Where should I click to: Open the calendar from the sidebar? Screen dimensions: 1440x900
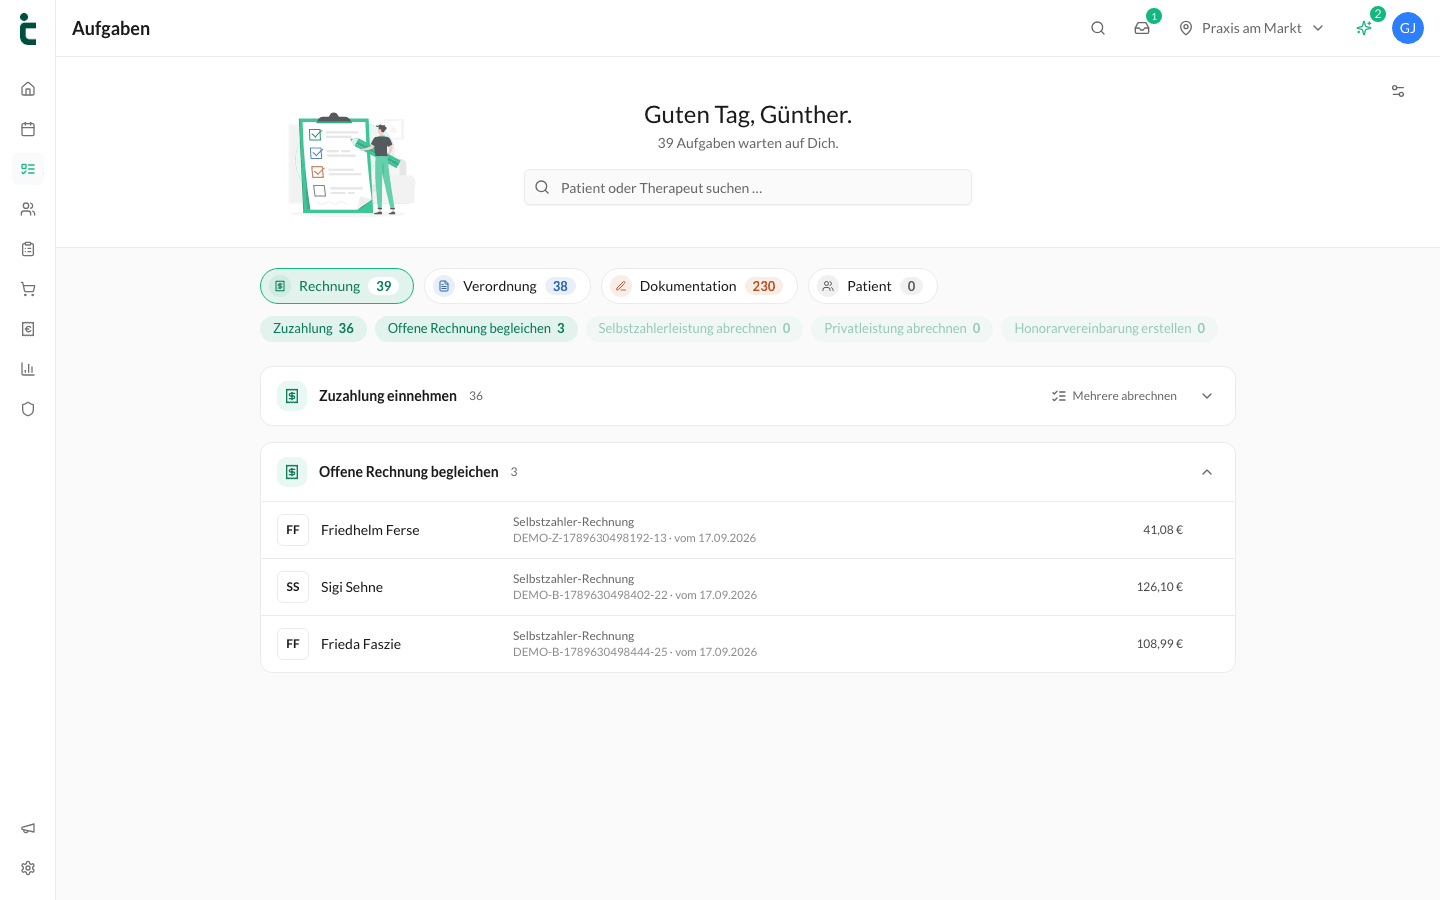pos(28,129)
